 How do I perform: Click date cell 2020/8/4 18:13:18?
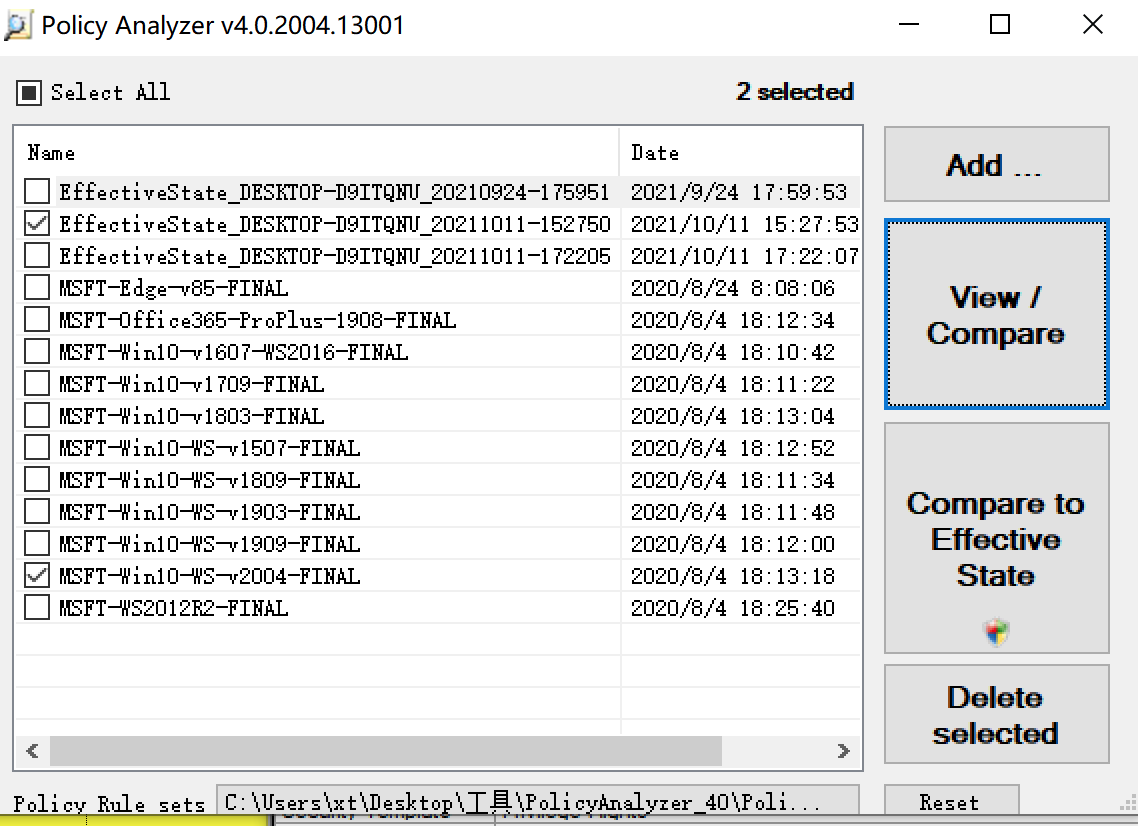pyautogui.click(x=733, y=576)
